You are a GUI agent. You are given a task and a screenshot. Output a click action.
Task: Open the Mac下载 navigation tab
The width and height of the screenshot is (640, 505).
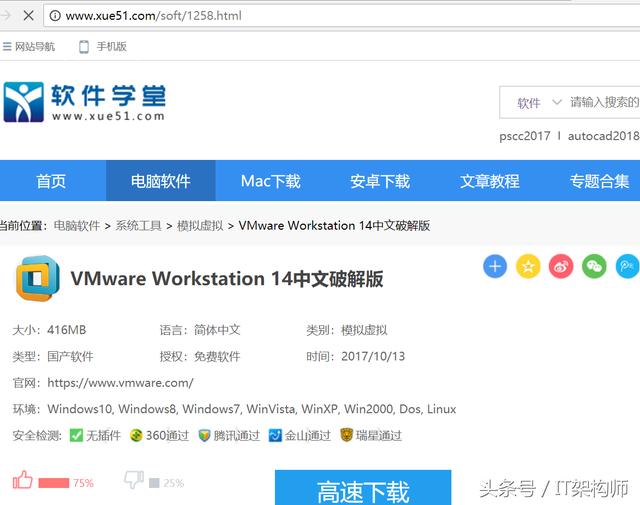[271, 181]
